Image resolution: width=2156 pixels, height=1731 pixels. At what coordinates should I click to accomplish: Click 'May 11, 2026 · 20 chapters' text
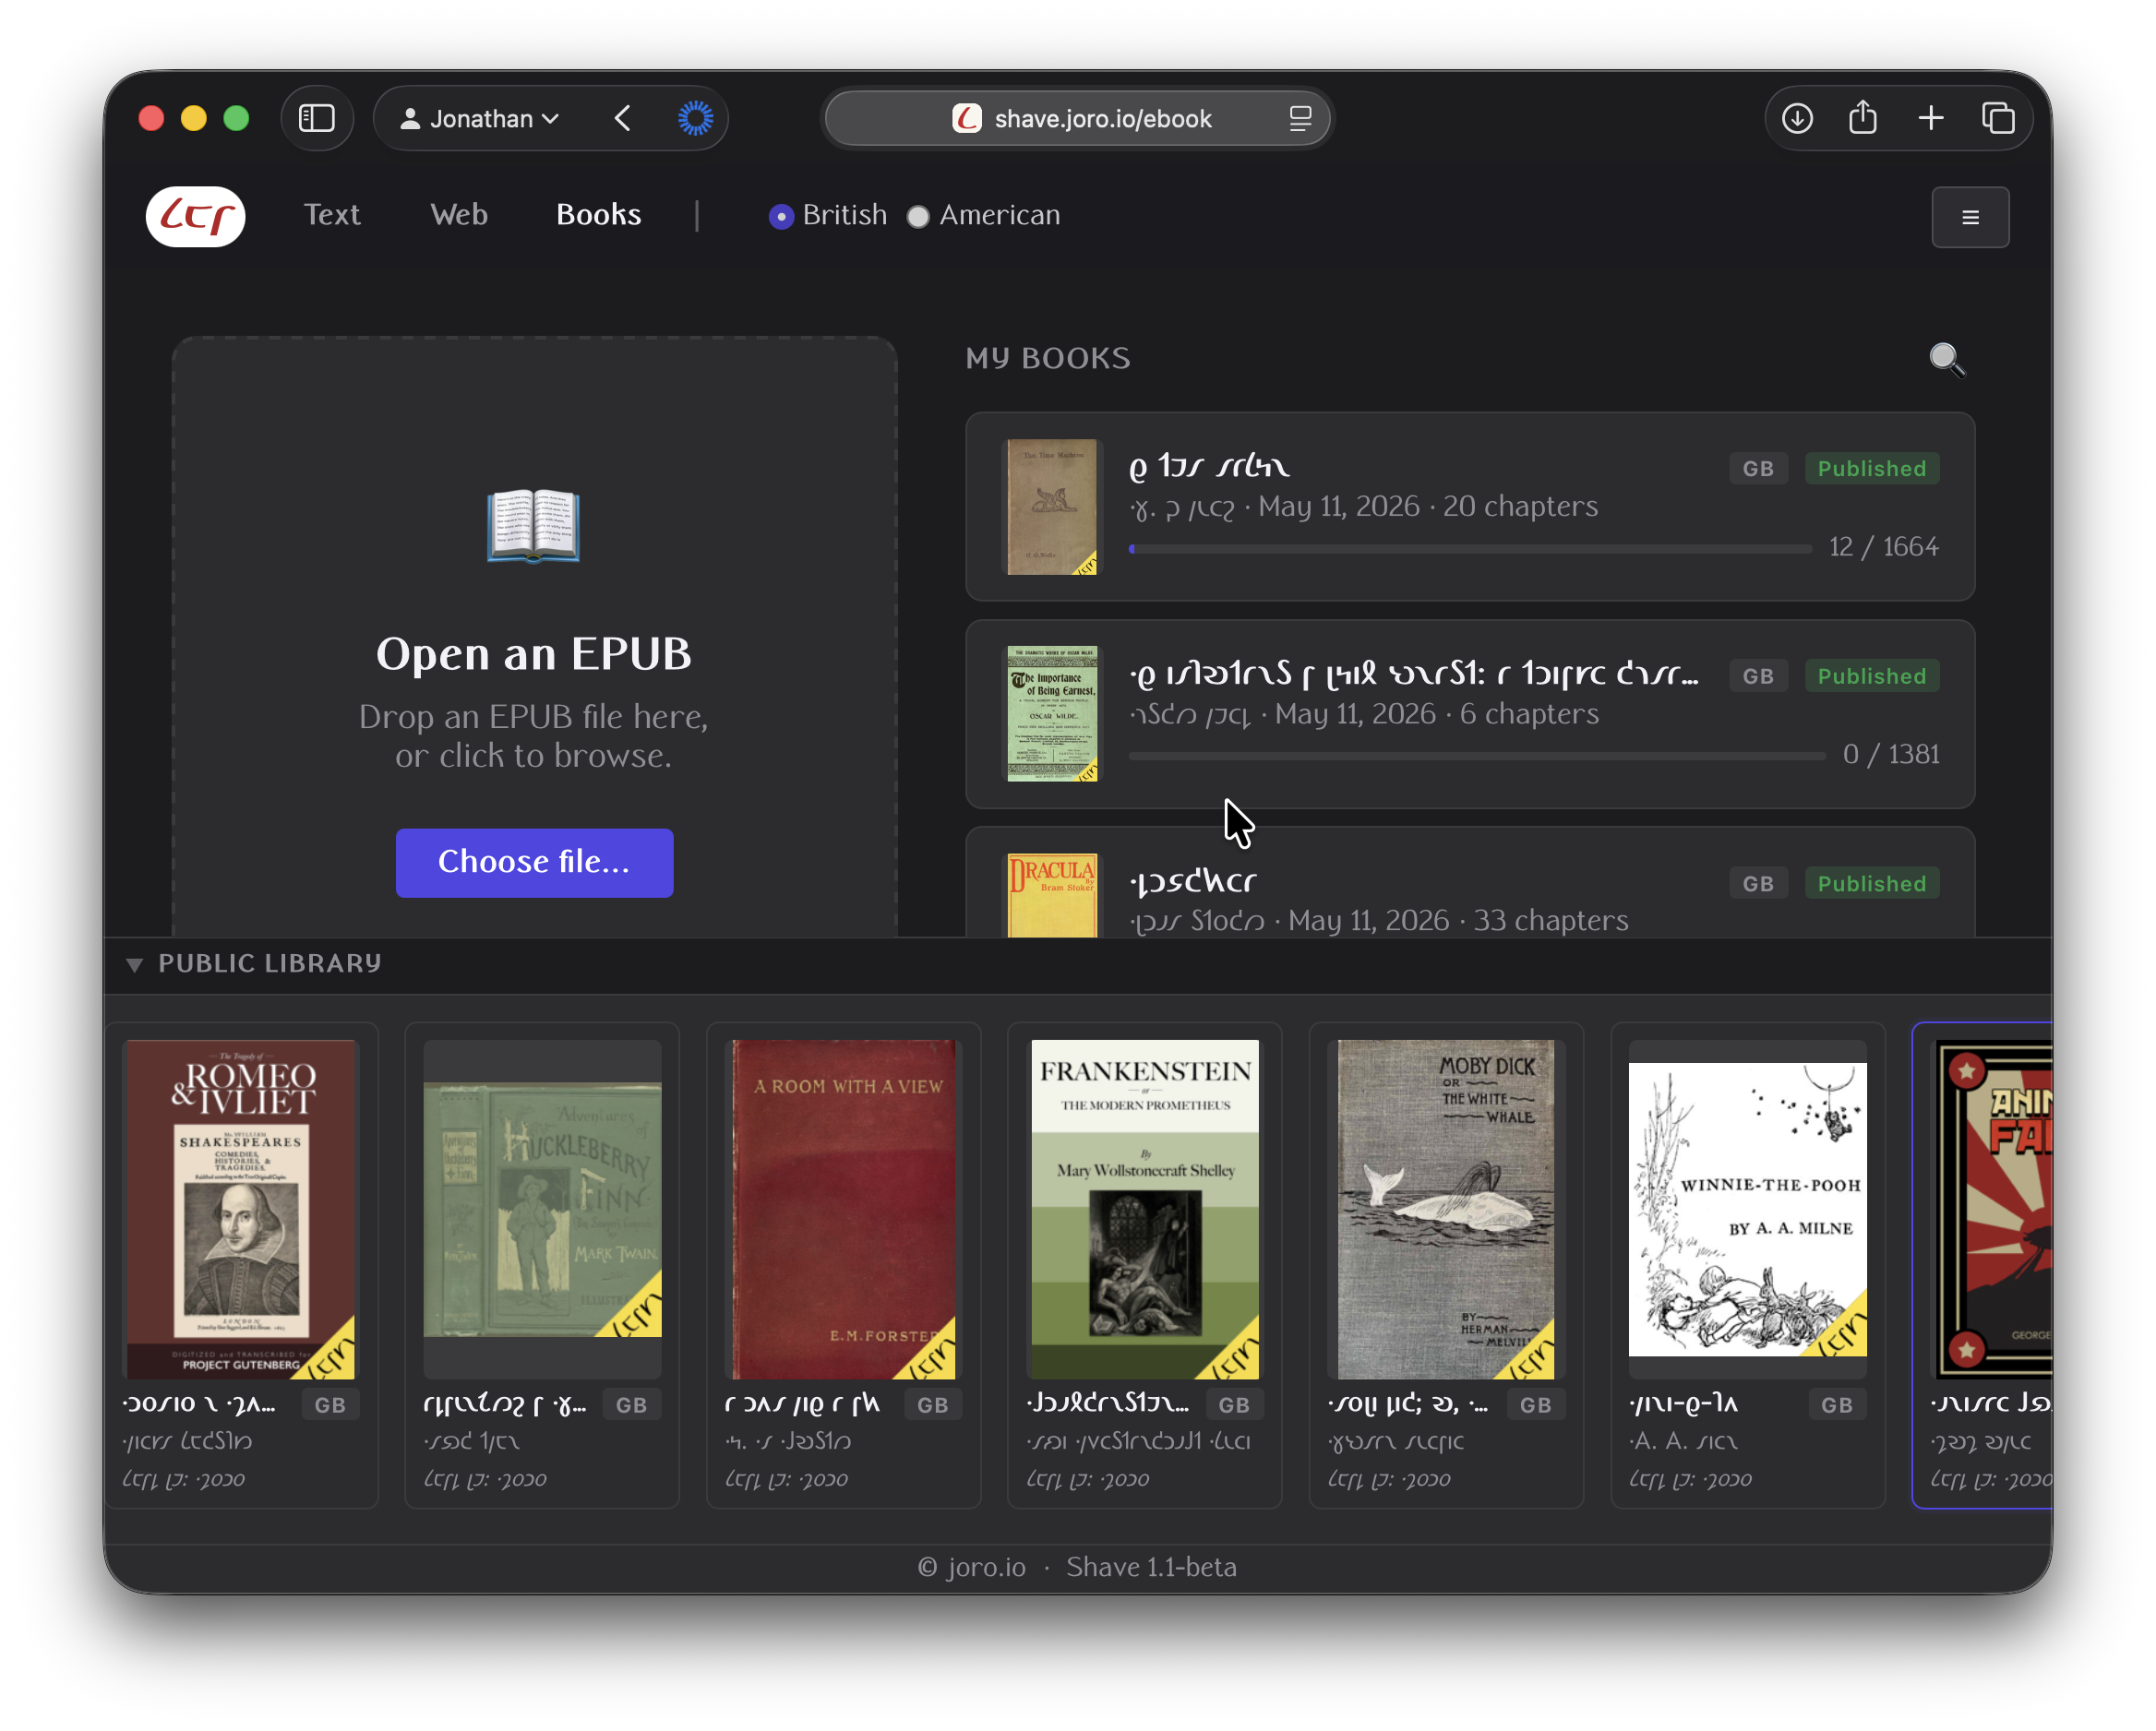(1428, 507)
